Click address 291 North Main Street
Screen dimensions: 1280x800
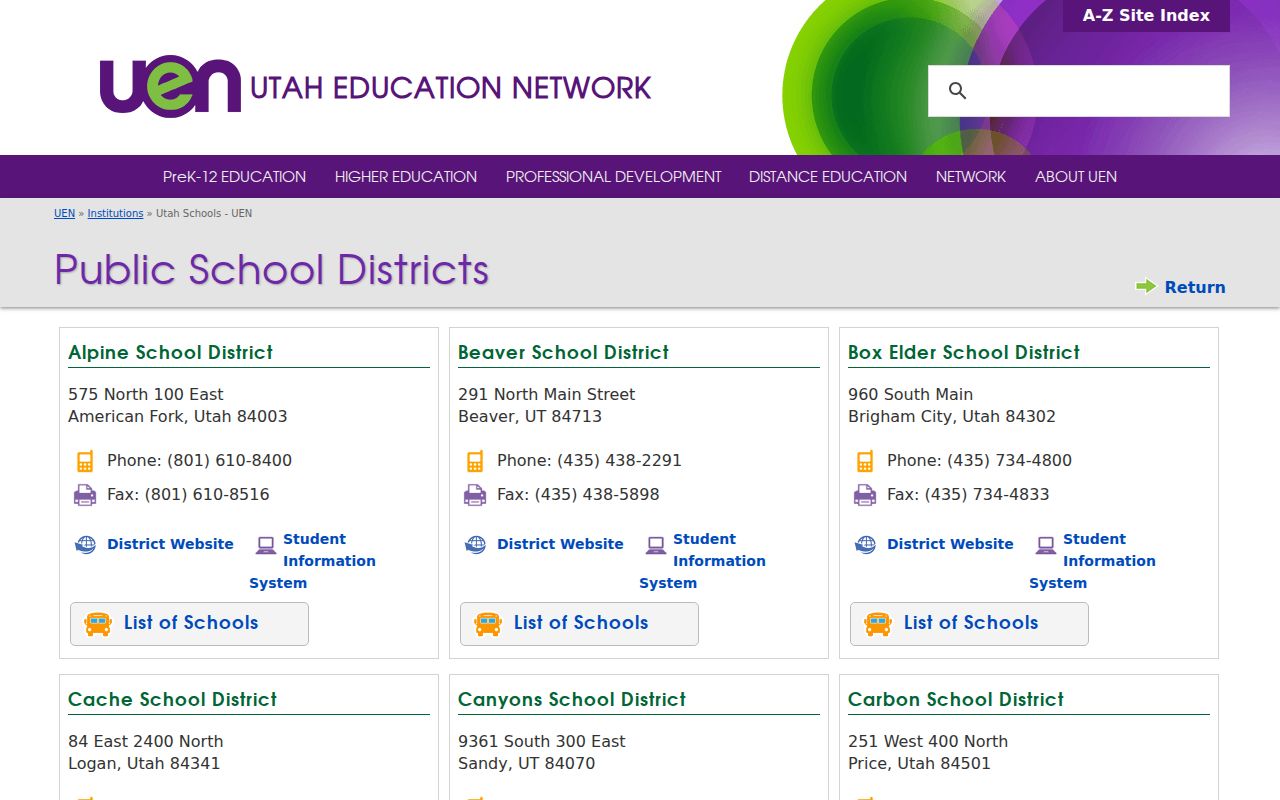point(546,394)
